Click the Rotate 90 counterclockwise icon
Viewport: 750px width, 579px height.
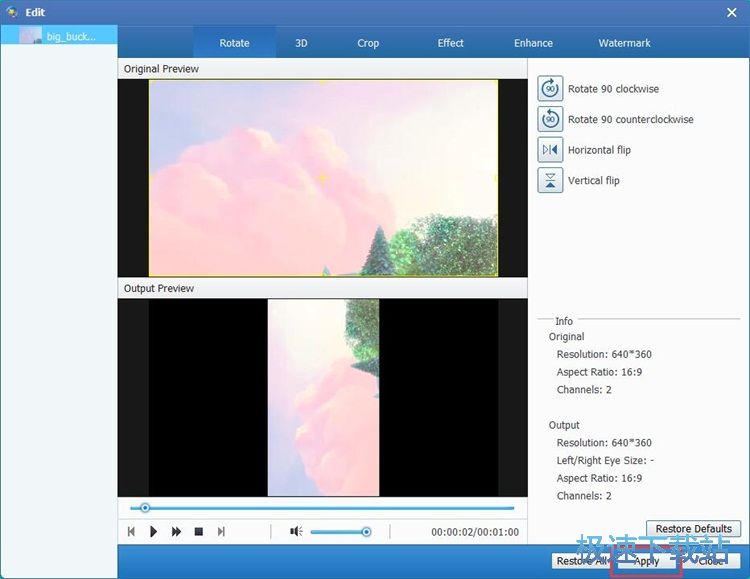coord(550,119)
